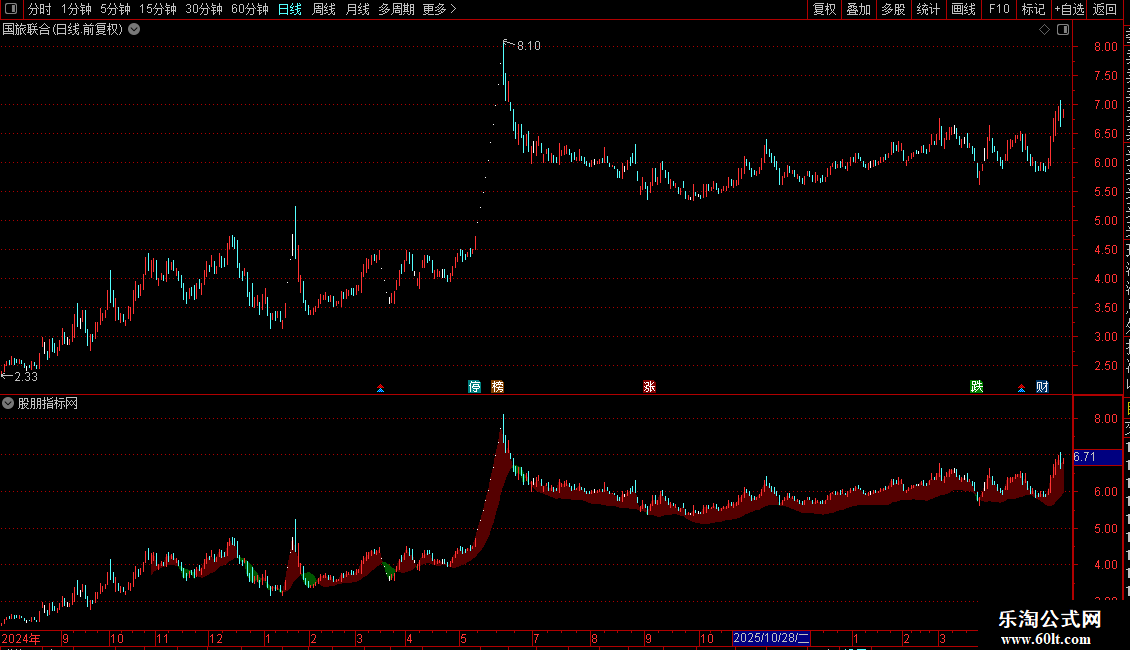
Task: Click the 8.10 high price label
Action: [x=528, y=46]
